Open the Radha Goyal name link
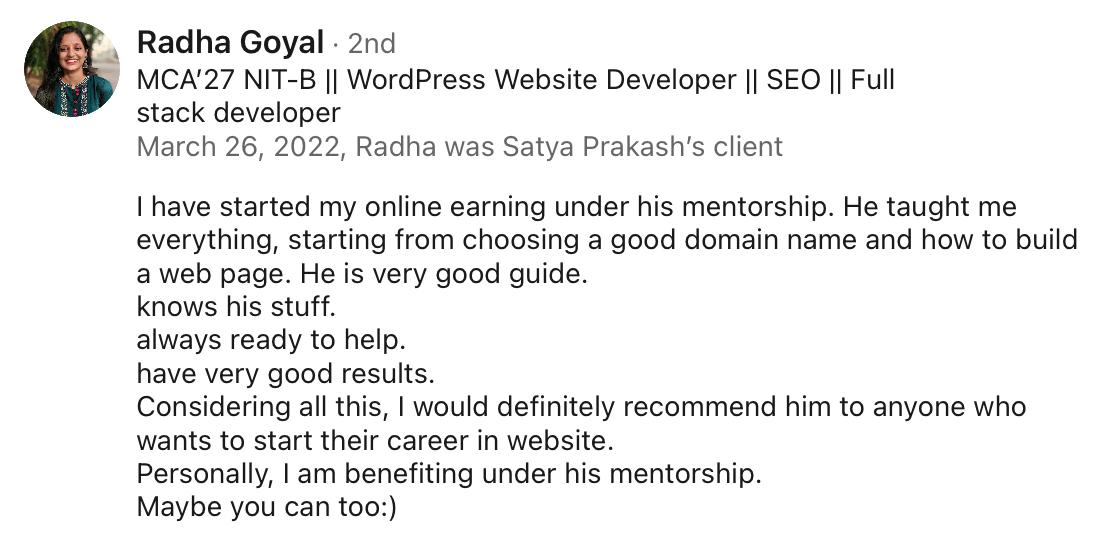This screenshot has width=1104, height=543. pos(230,43)
